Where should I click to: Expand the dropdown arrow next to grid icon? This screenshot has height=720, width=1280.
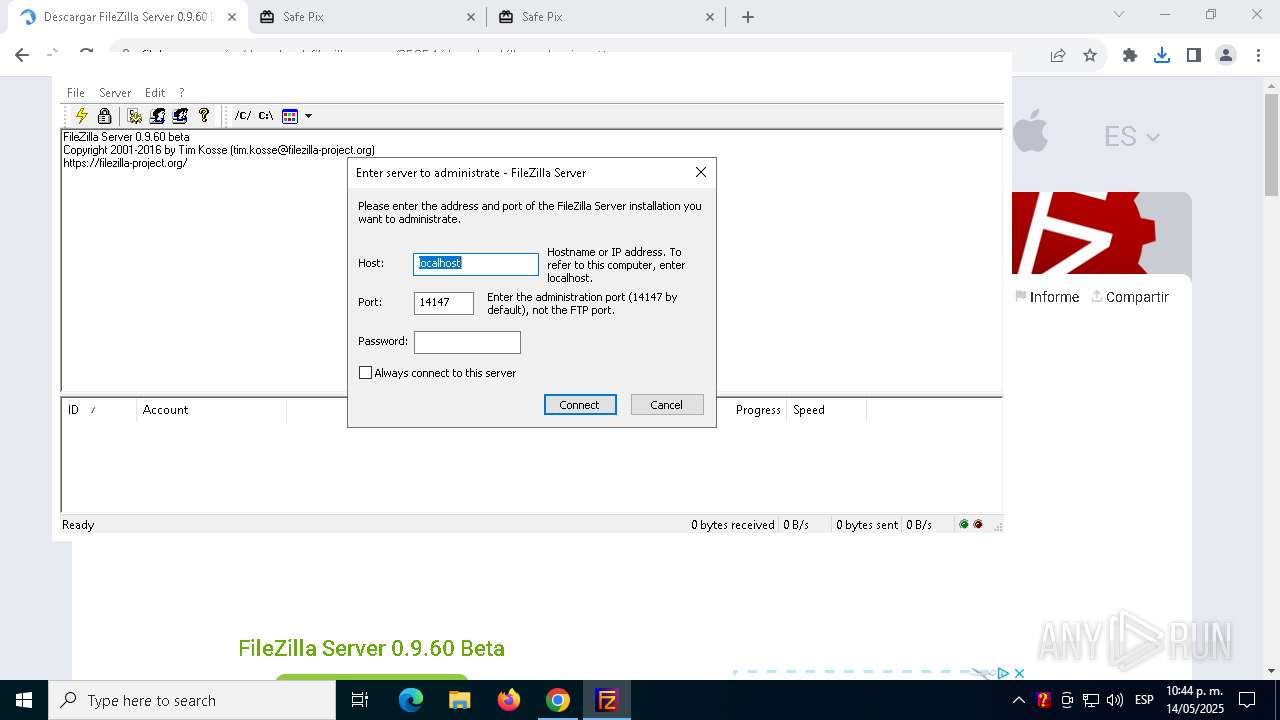pyautogui.click(x=308, y=116)
